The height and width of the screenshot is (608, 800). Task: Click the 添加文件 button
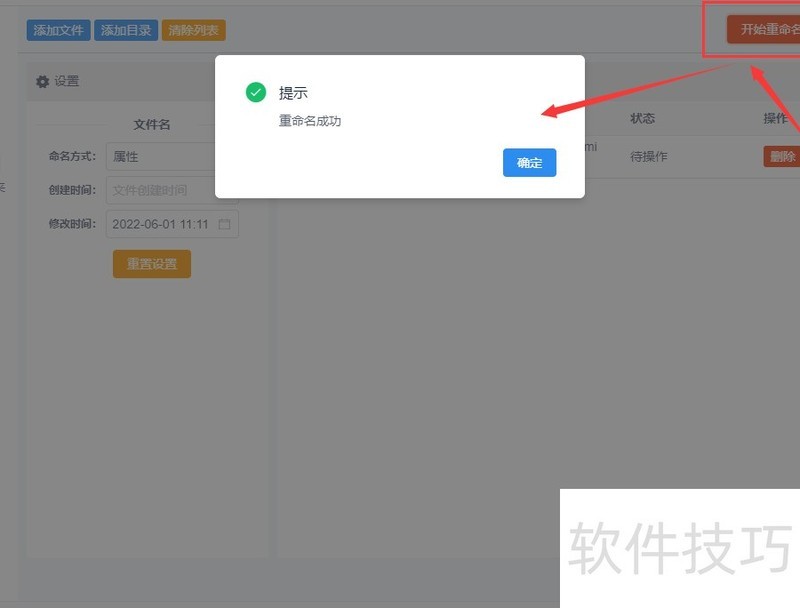coord(59,30)
